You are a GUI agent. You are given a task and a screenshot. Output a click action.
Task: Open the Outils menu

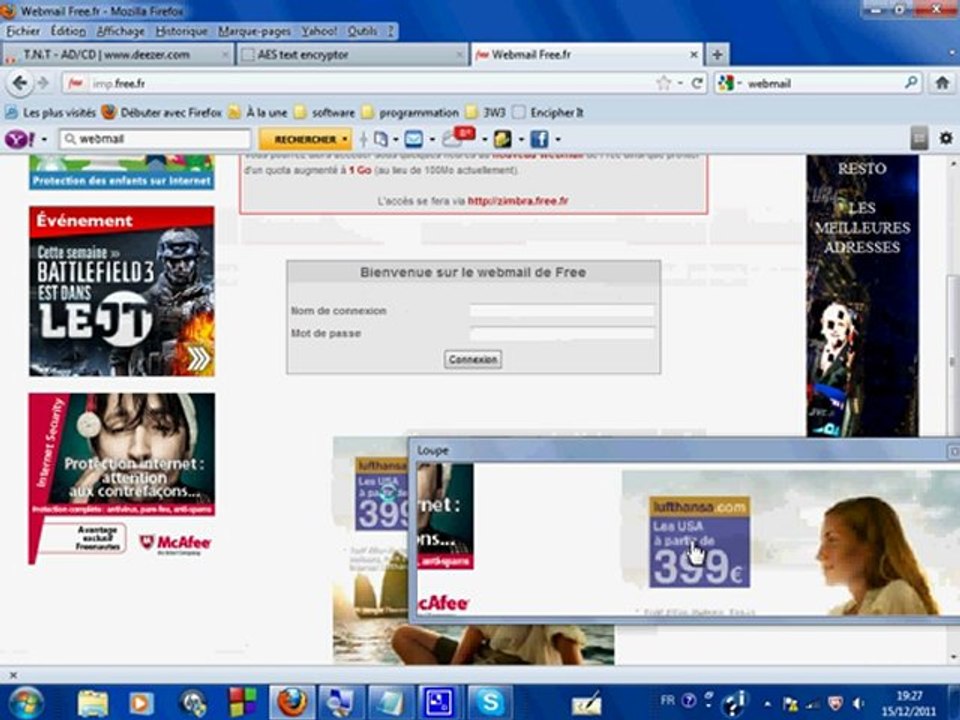click(362, 31)
